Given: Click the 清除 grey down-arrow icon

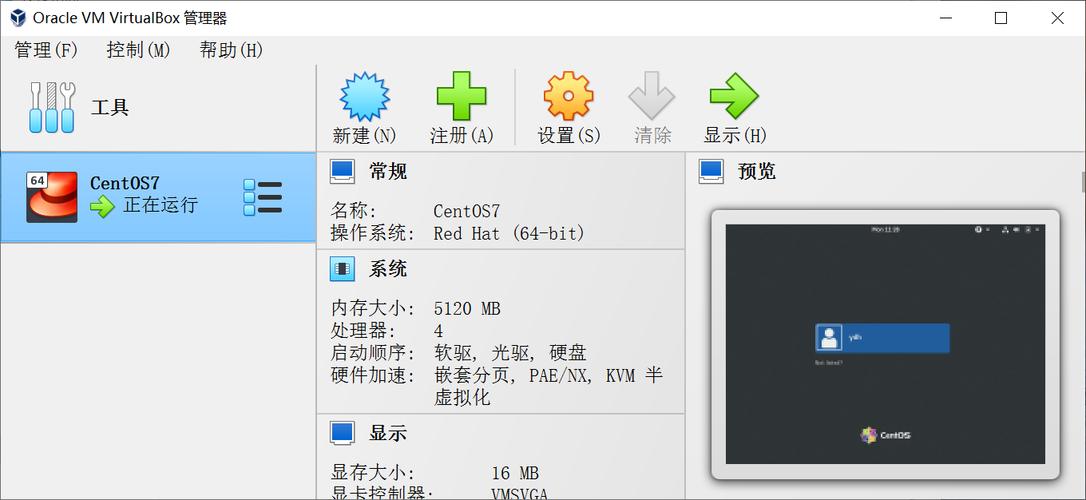Looking at the screenshot, I should pos(652,97).
